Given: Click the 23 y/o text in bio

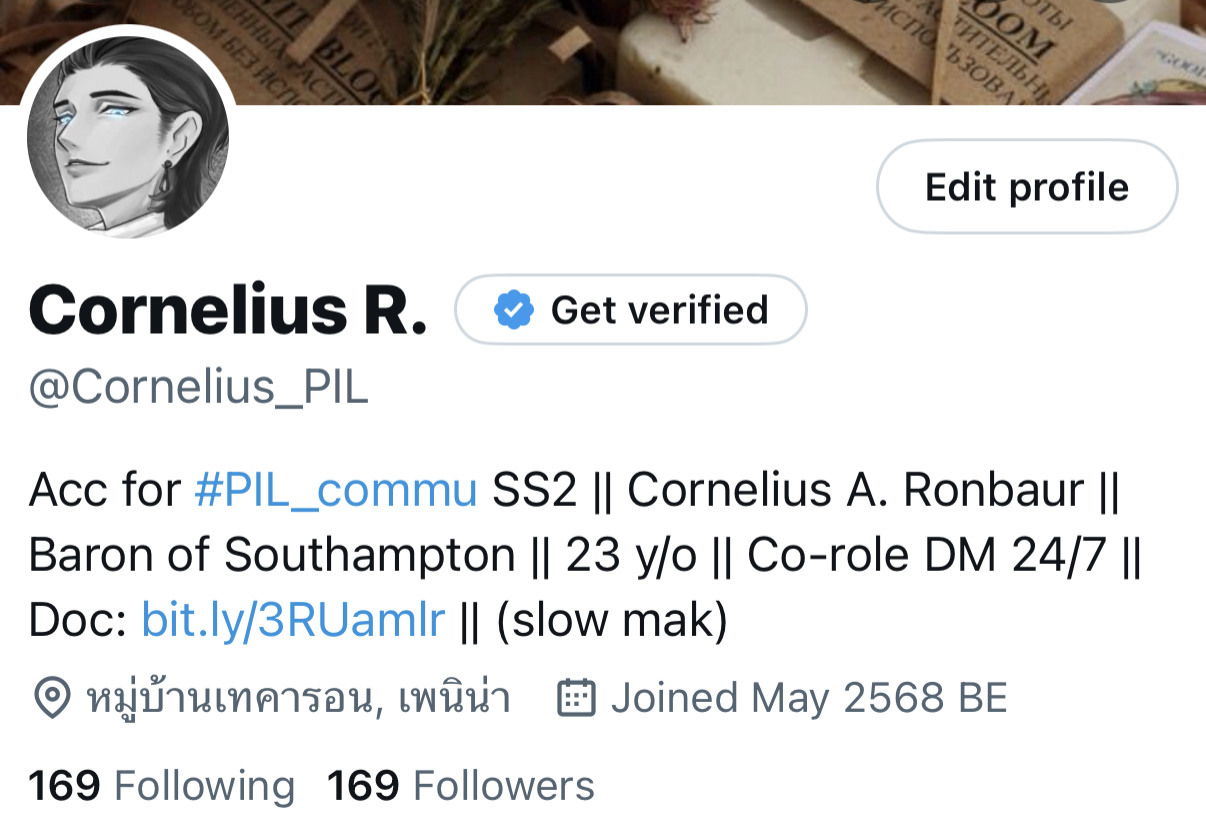Looking at the screenshot, I should point(630,556).
